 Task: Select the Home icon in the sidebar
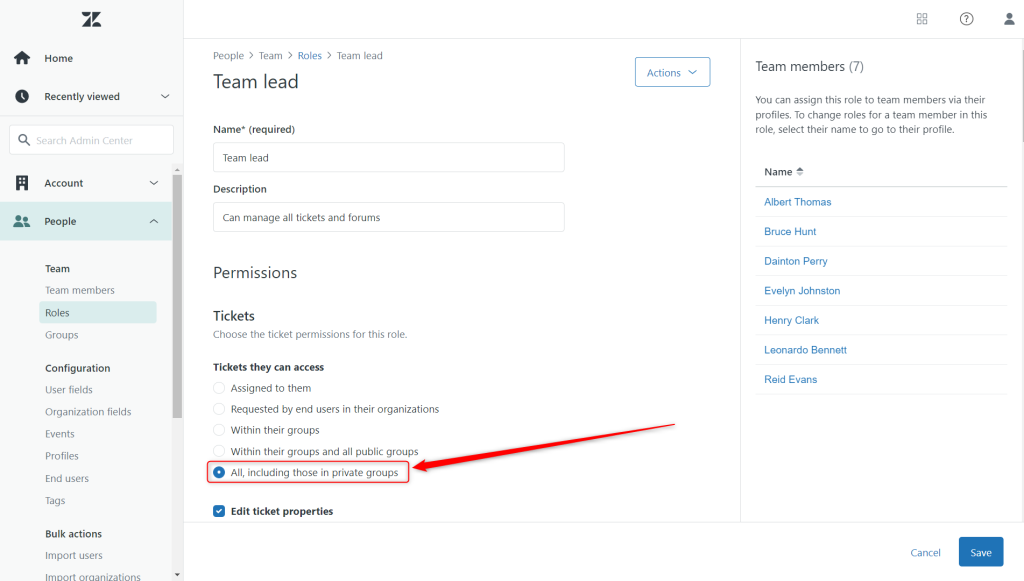(x=21, y=58)
